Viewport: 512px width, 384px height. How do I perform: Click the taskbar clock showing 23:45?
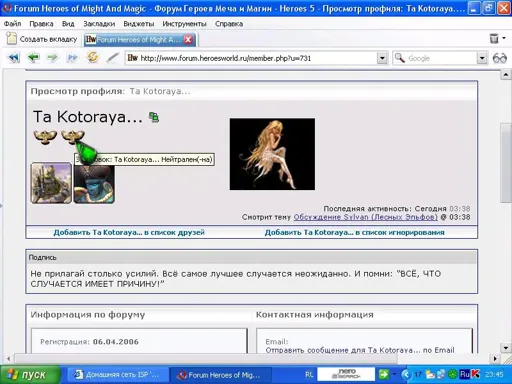click(x=494, y=374)
